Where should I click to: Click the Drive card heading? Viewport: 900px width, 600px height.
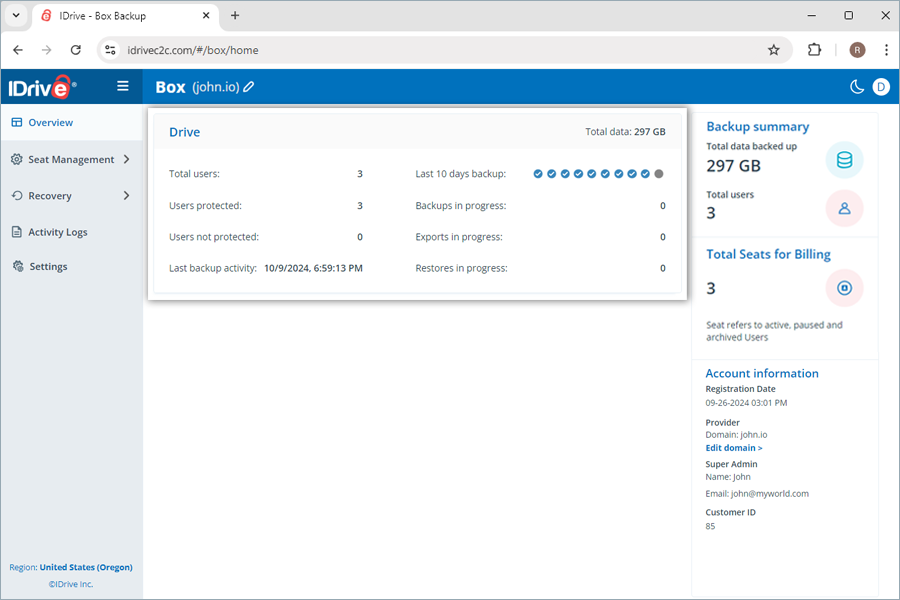coord(184,132)
